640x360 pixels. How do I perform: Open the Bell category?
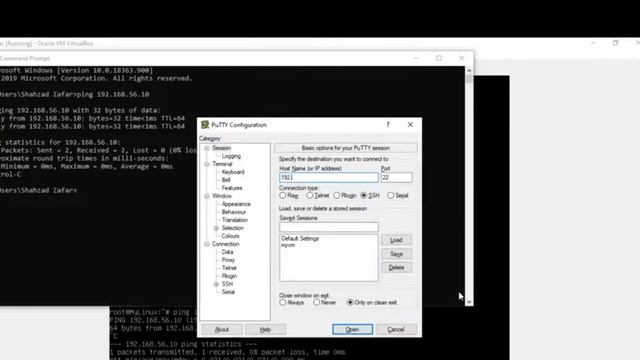pyautogui.click(x=226, y=180)
